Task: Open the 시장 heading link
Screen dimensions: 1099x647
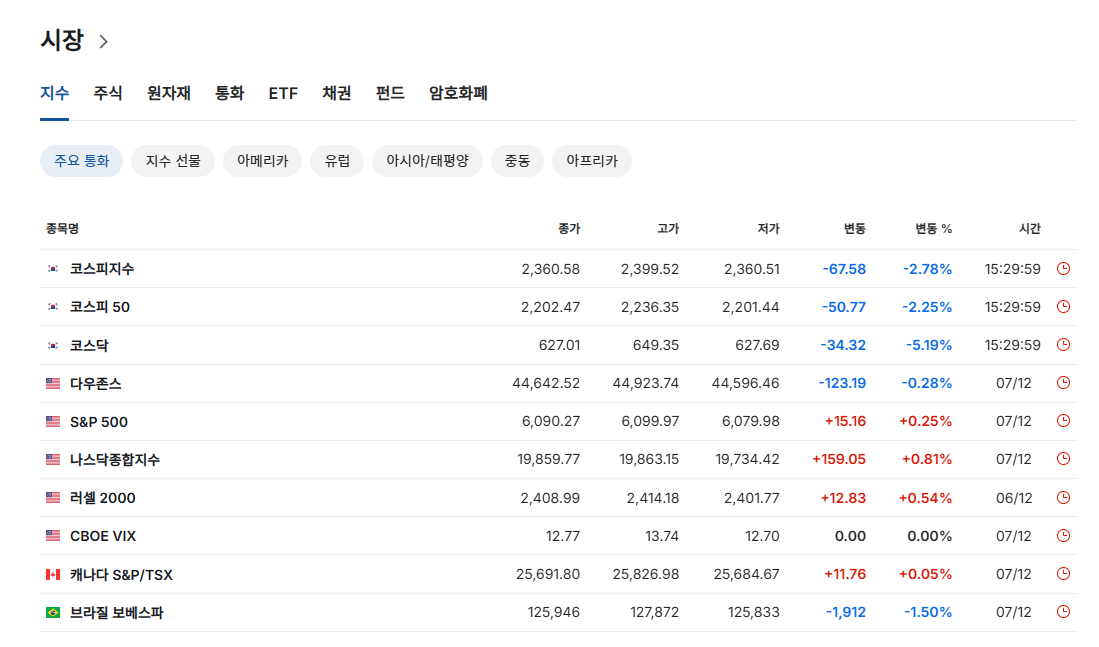Action: click(62, 40)
